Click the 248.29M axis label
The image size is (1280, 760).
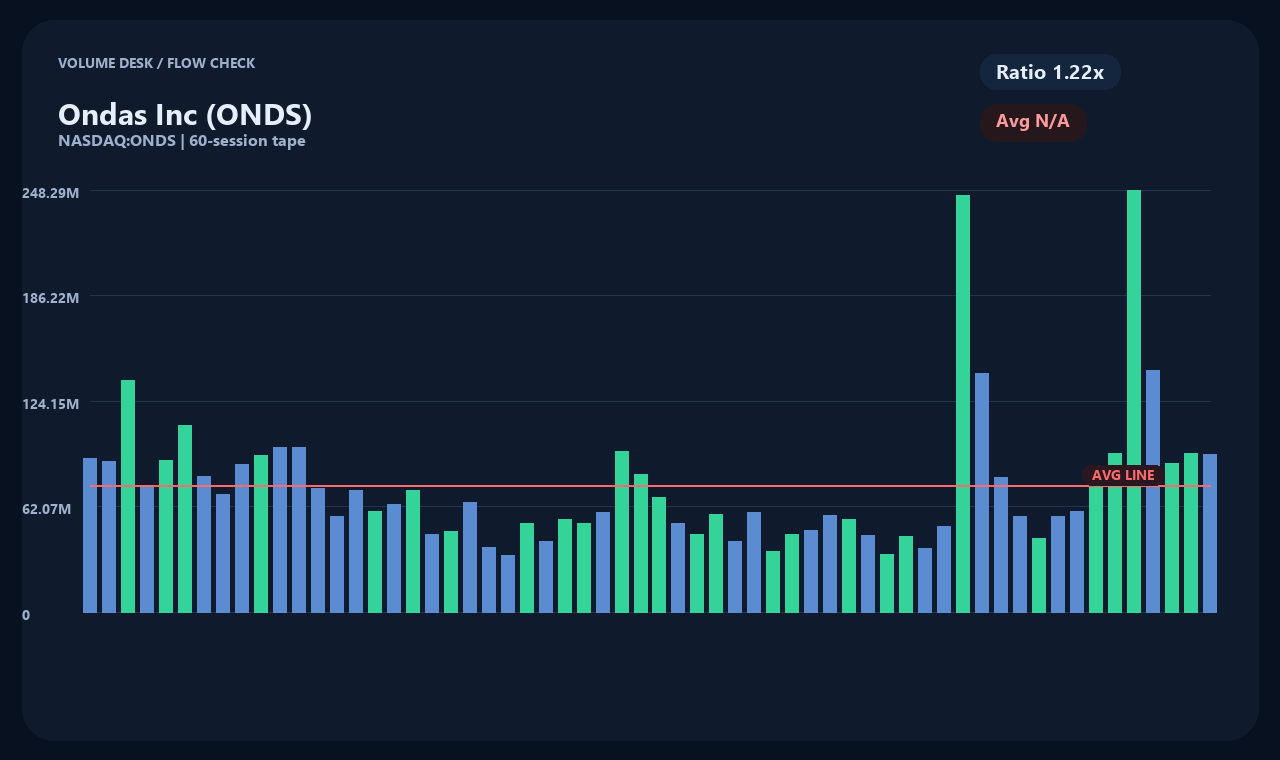point(51,192)
